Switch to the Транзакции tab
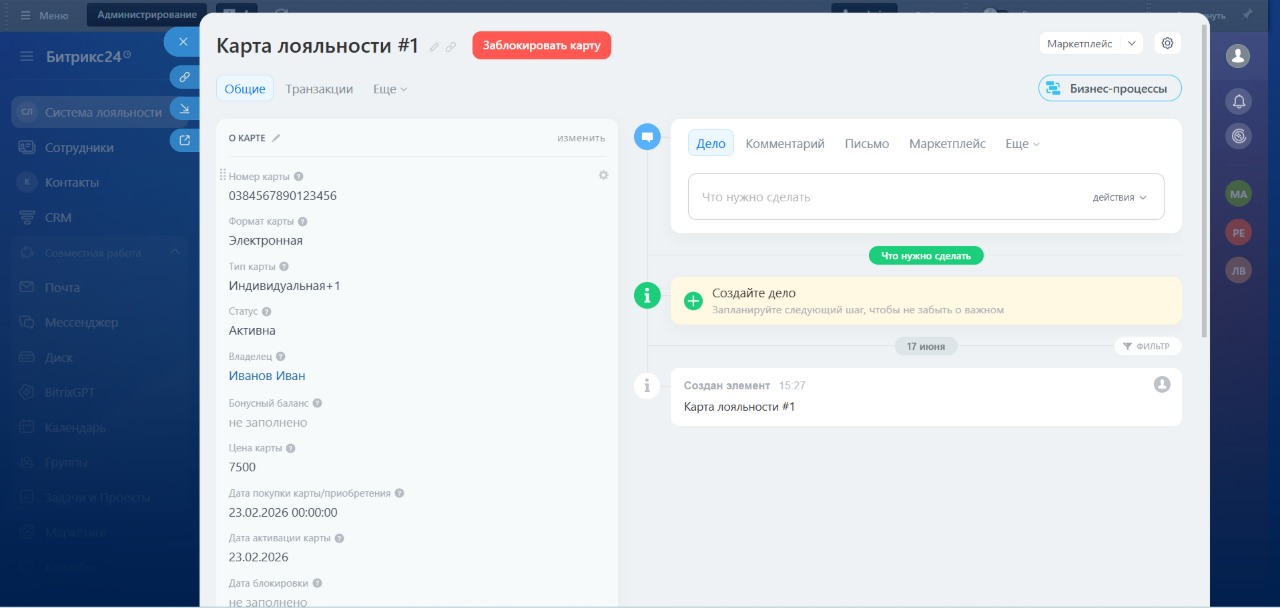1280x608 pixels. pos(319,89)
